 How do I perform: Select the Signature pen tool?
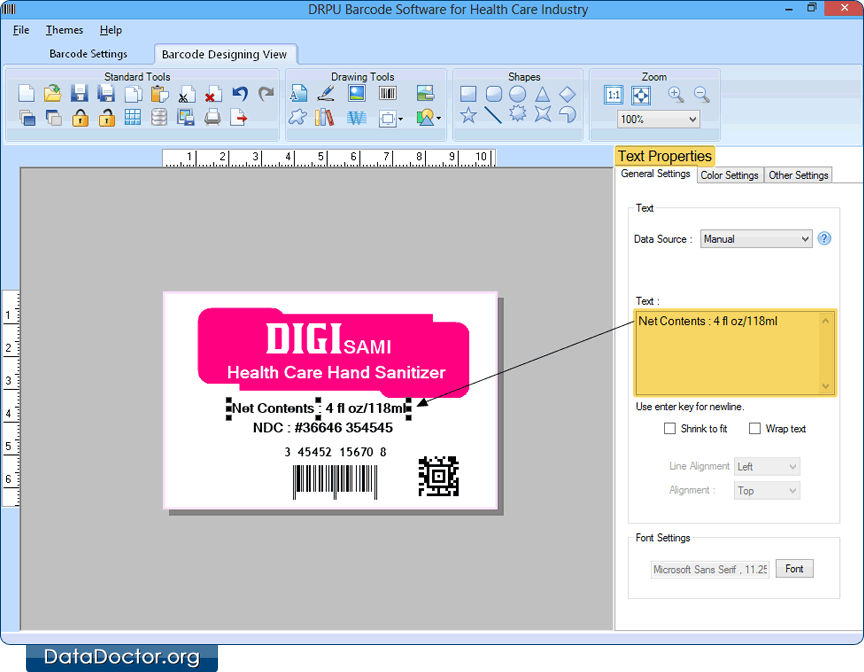pos(326,93)
